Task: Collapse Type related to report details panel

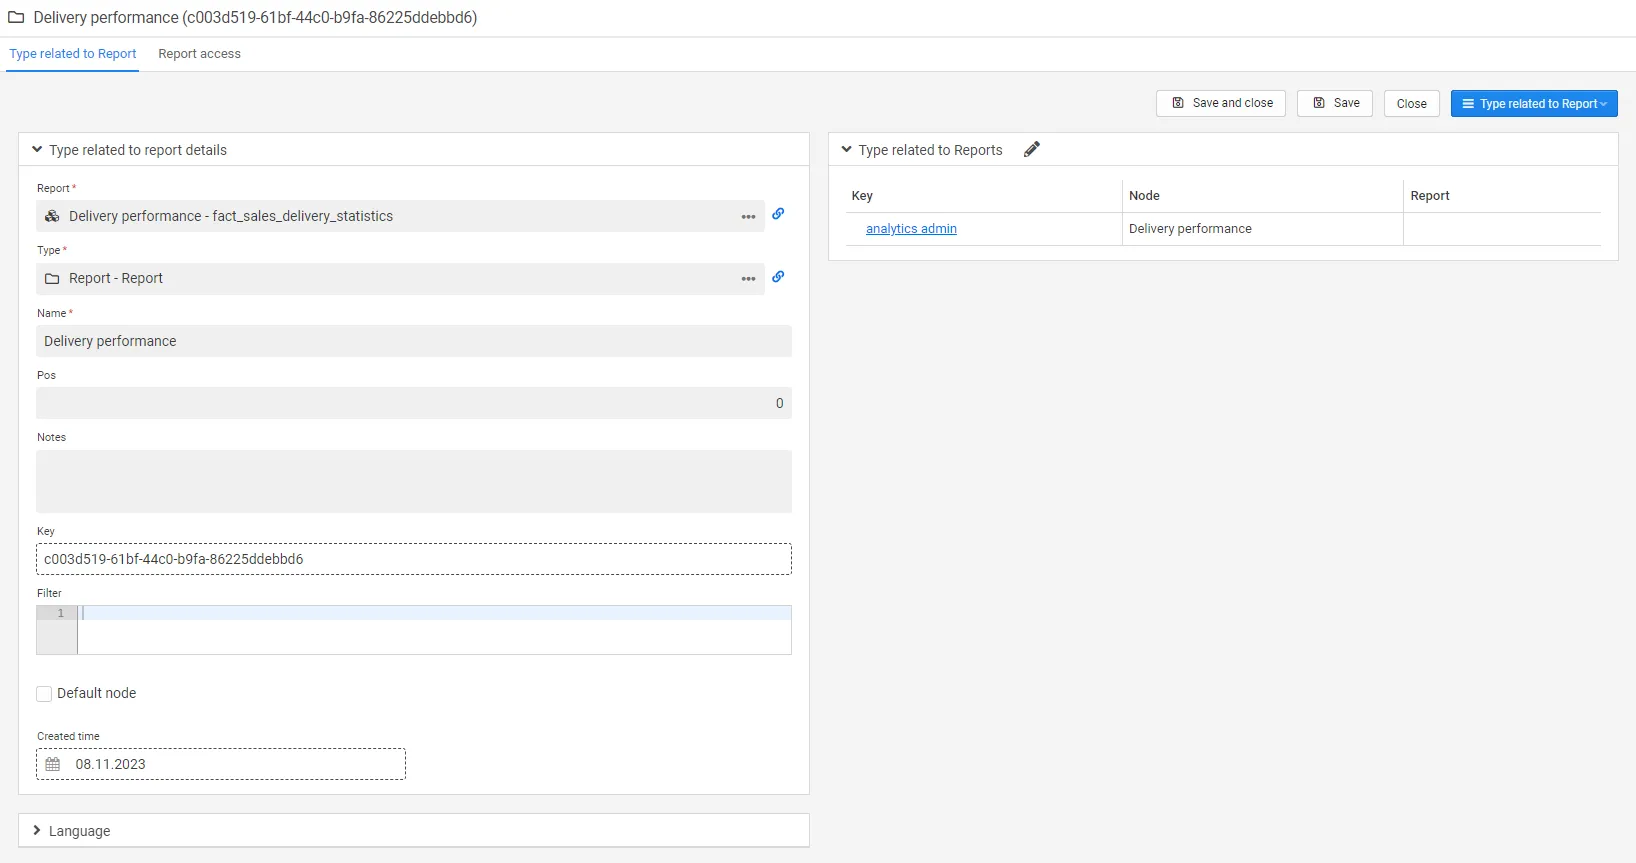Action: pos(37,150)
